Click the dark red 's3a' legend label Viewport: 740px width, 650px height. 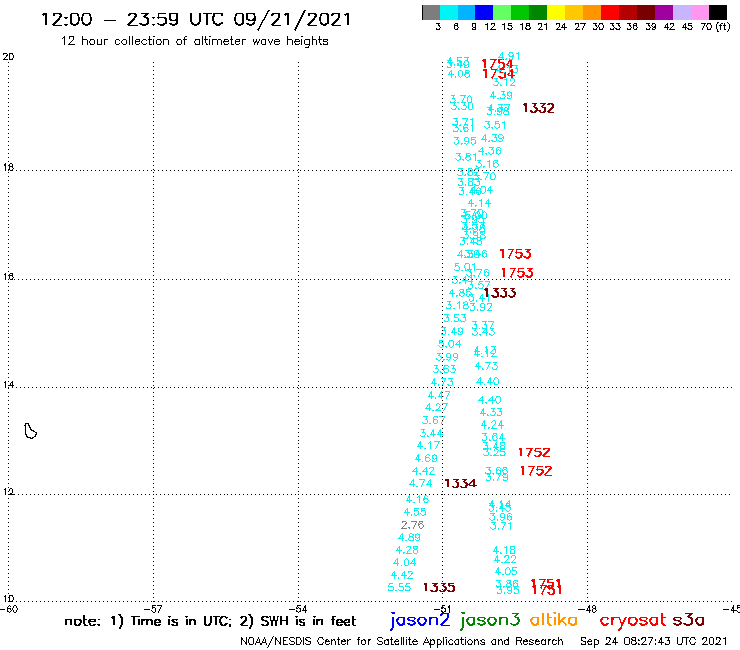coord(688,620)
